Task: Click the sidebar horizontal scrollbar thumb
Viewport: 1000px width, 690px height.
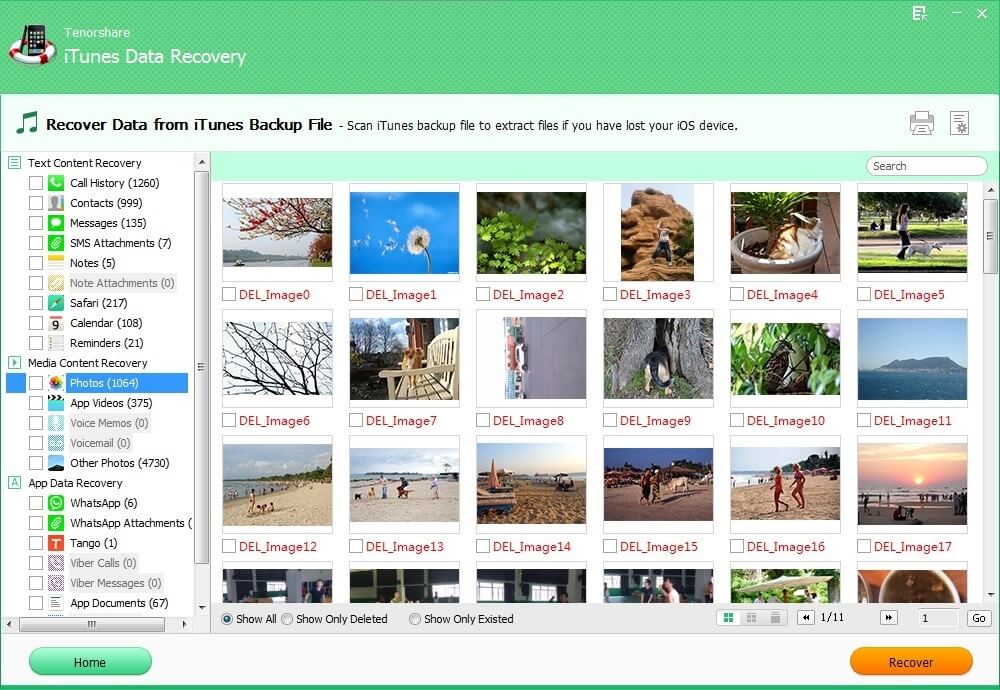Action: [92, 624]
